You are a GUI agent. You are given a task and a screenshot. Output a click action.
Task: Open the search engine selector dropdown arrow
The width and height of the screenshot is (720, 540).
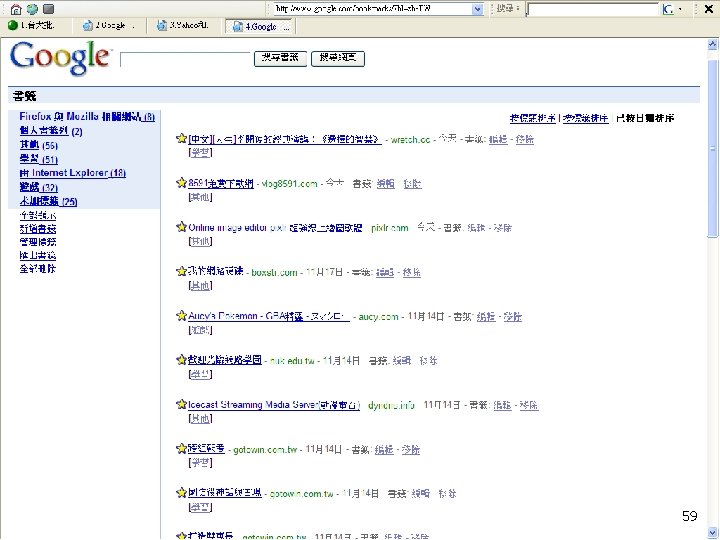[680, 9]
